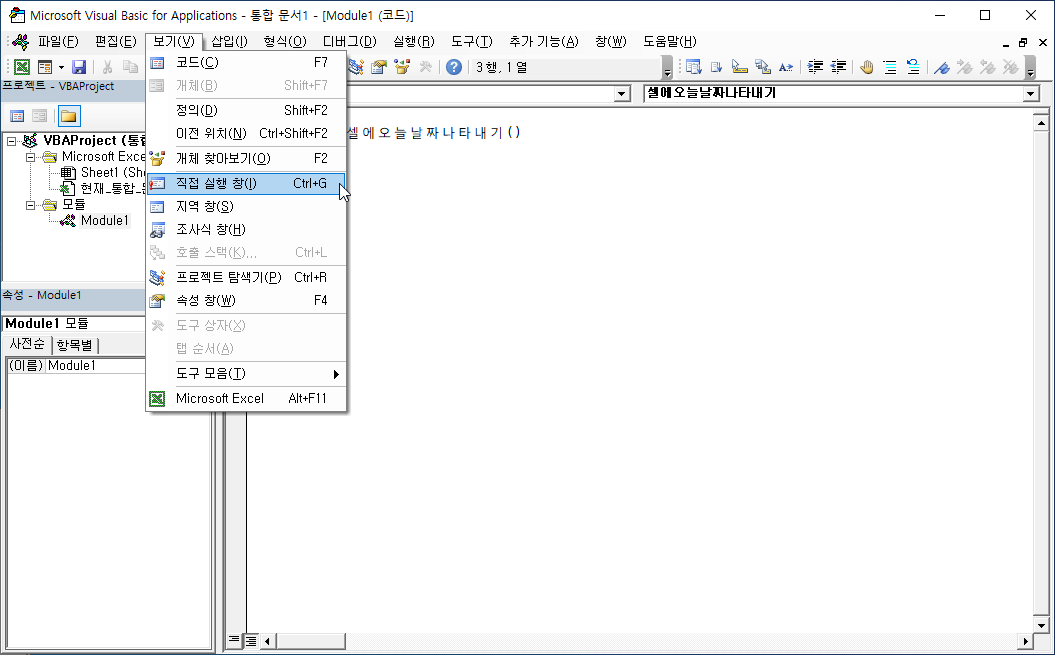Viewport: 1055px width, 655px height.
Task: Choose 직접 실행 창(I) menu entry
Action: [x=246, y=183]
